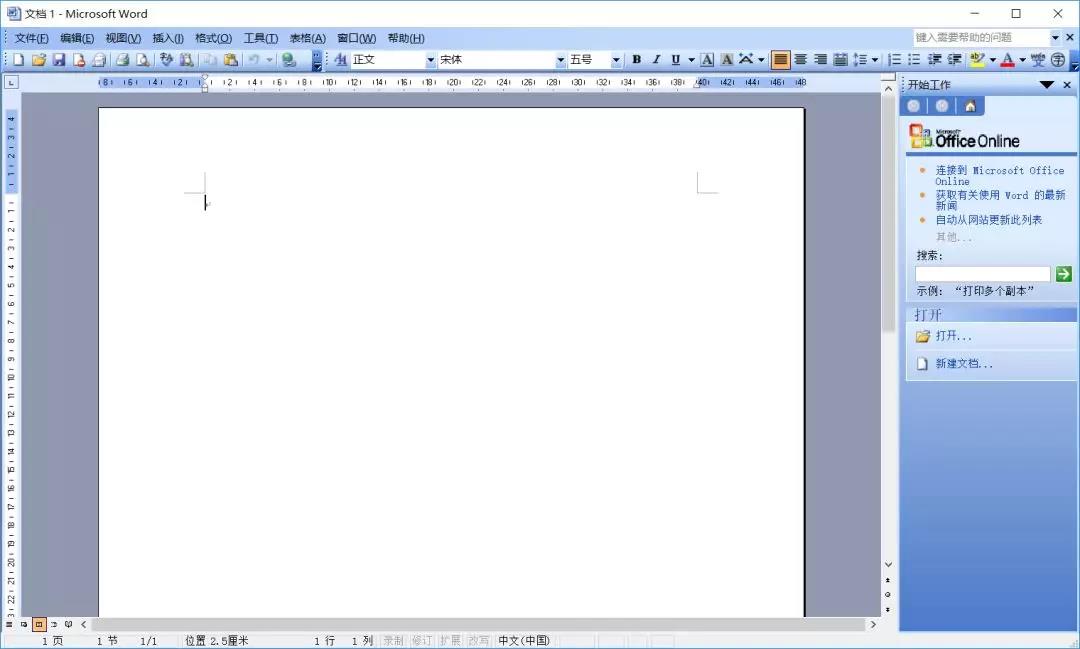
Task: Open the Research pane icon
Action: [187, 59]
